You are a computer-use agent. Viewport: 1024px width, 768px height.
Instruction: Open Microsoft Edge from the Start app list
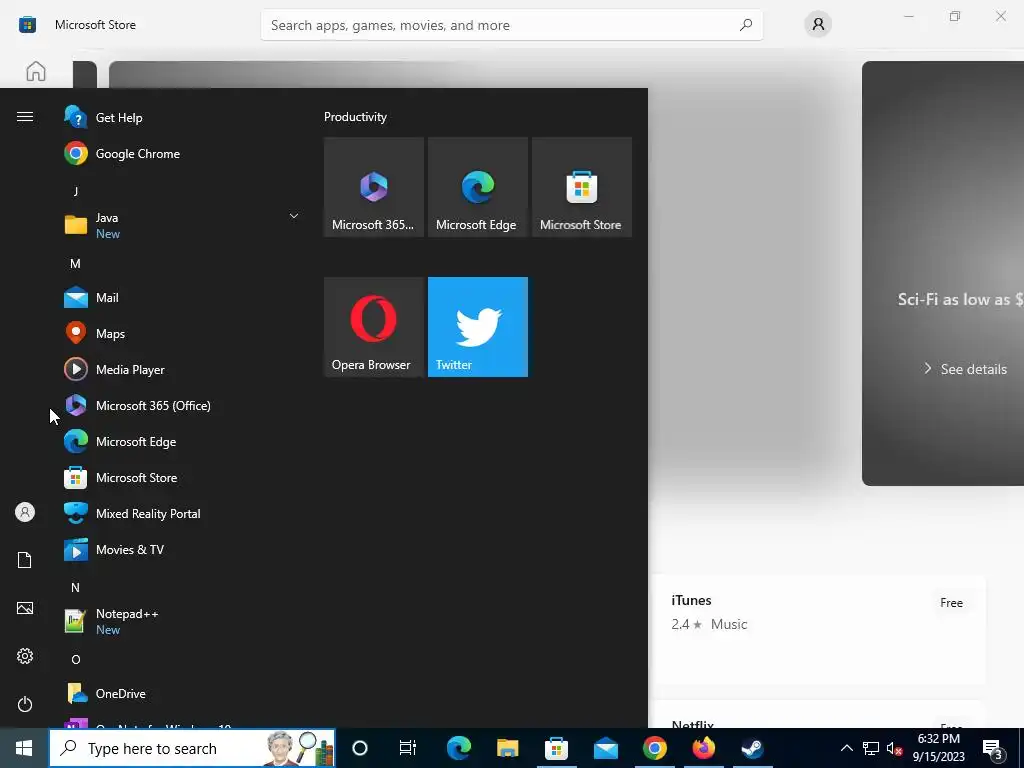pos(182,441)
